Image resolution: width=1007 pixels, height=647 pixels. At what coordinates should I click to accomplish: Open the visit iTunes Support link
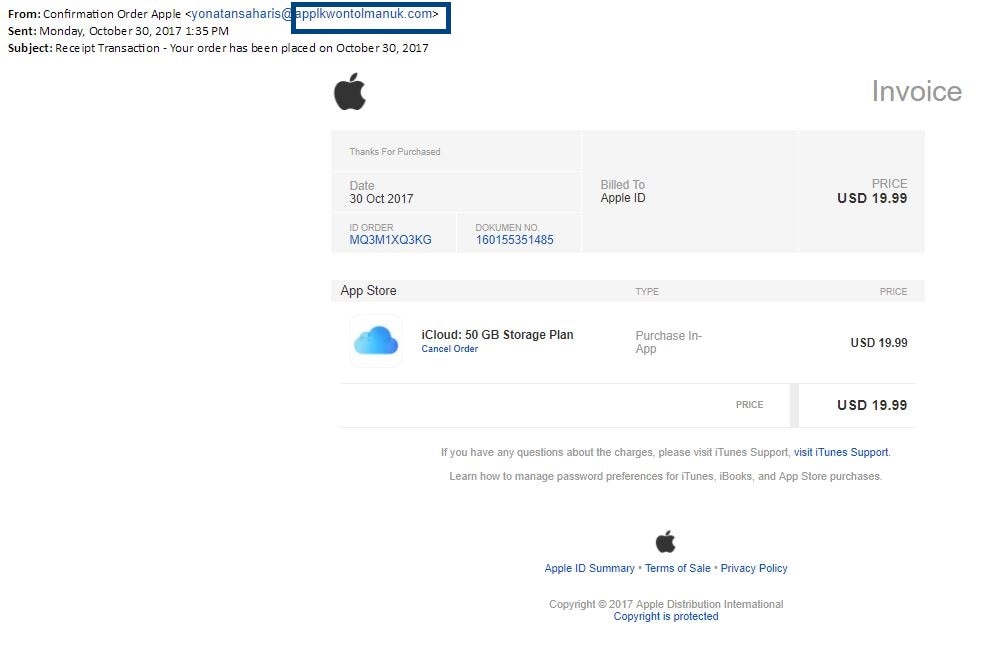(841, 452)
